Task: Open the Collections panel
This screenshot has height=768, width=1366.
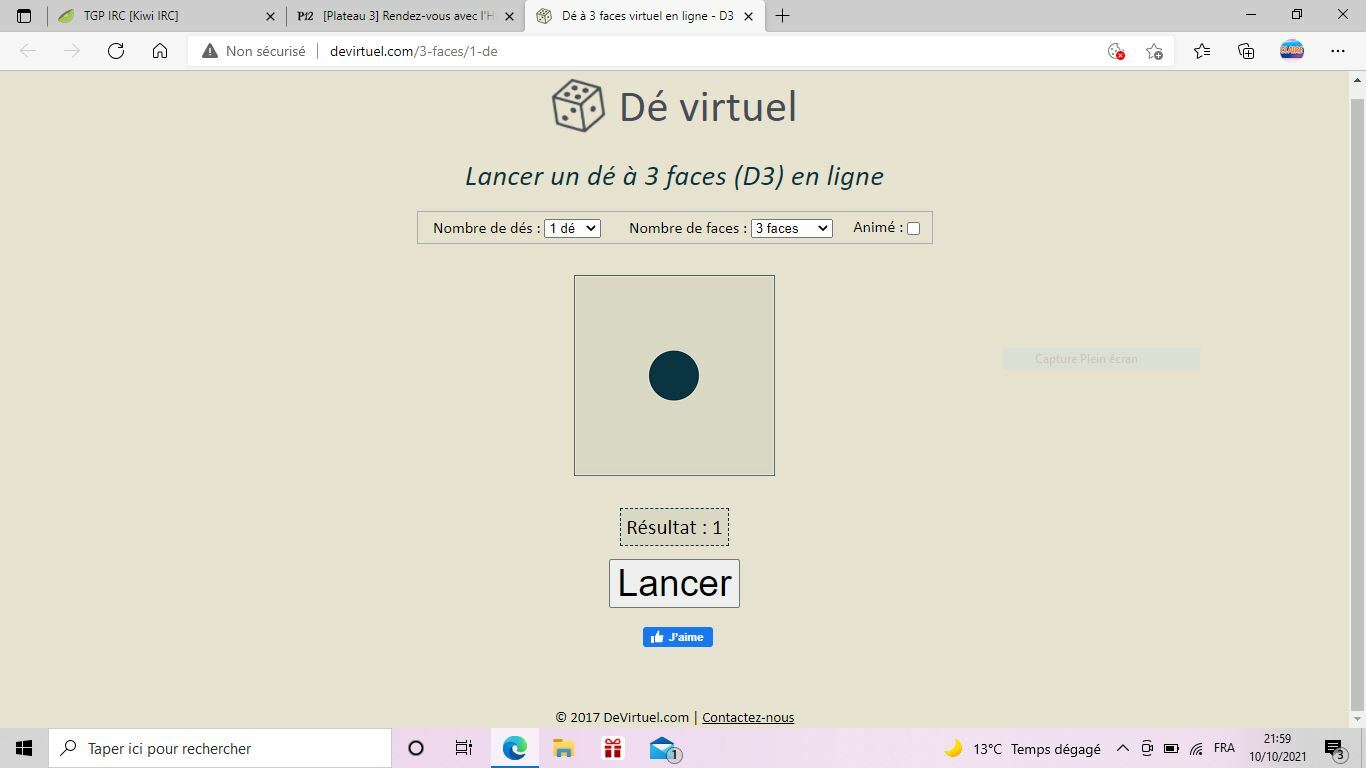Action: 1246,51
